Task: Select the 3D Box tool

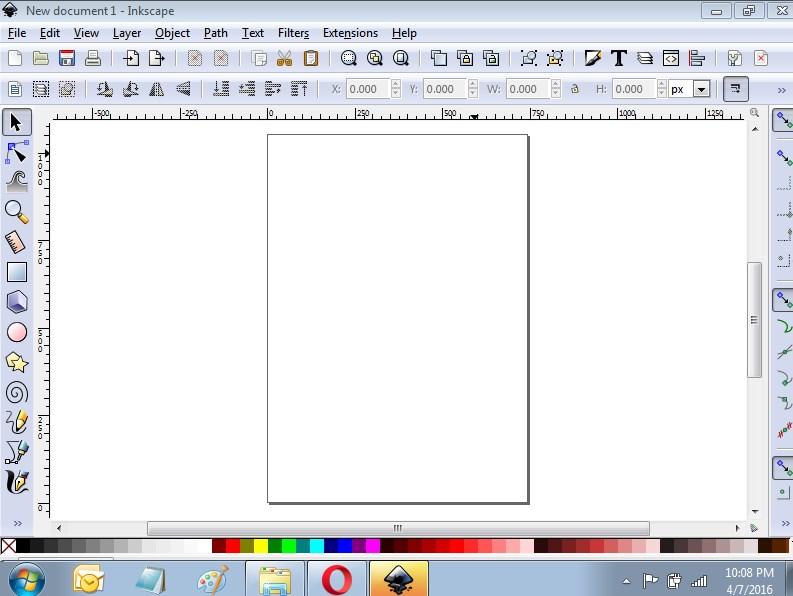Action: (x=17, y=302)
